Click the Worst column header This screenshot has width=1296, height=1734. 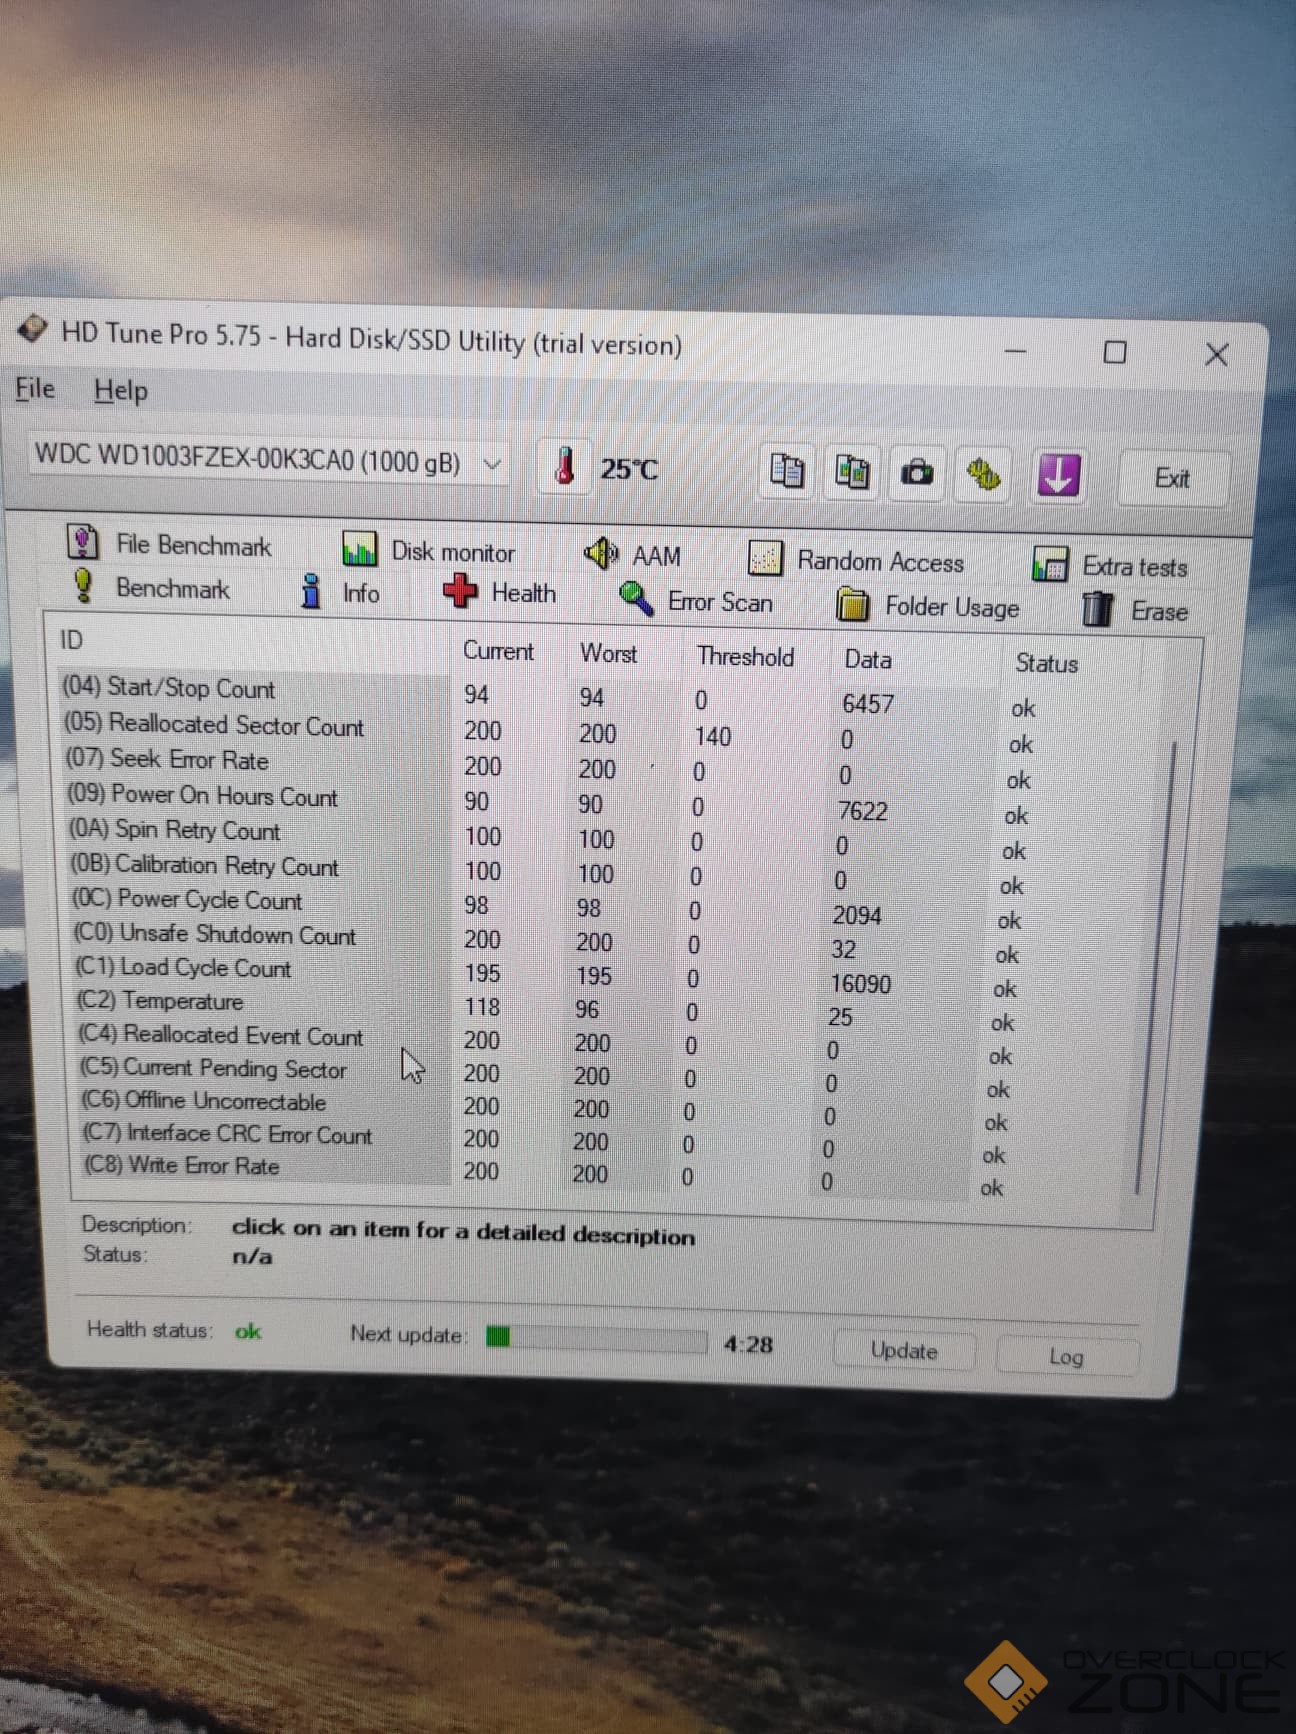tap(608, 654)
